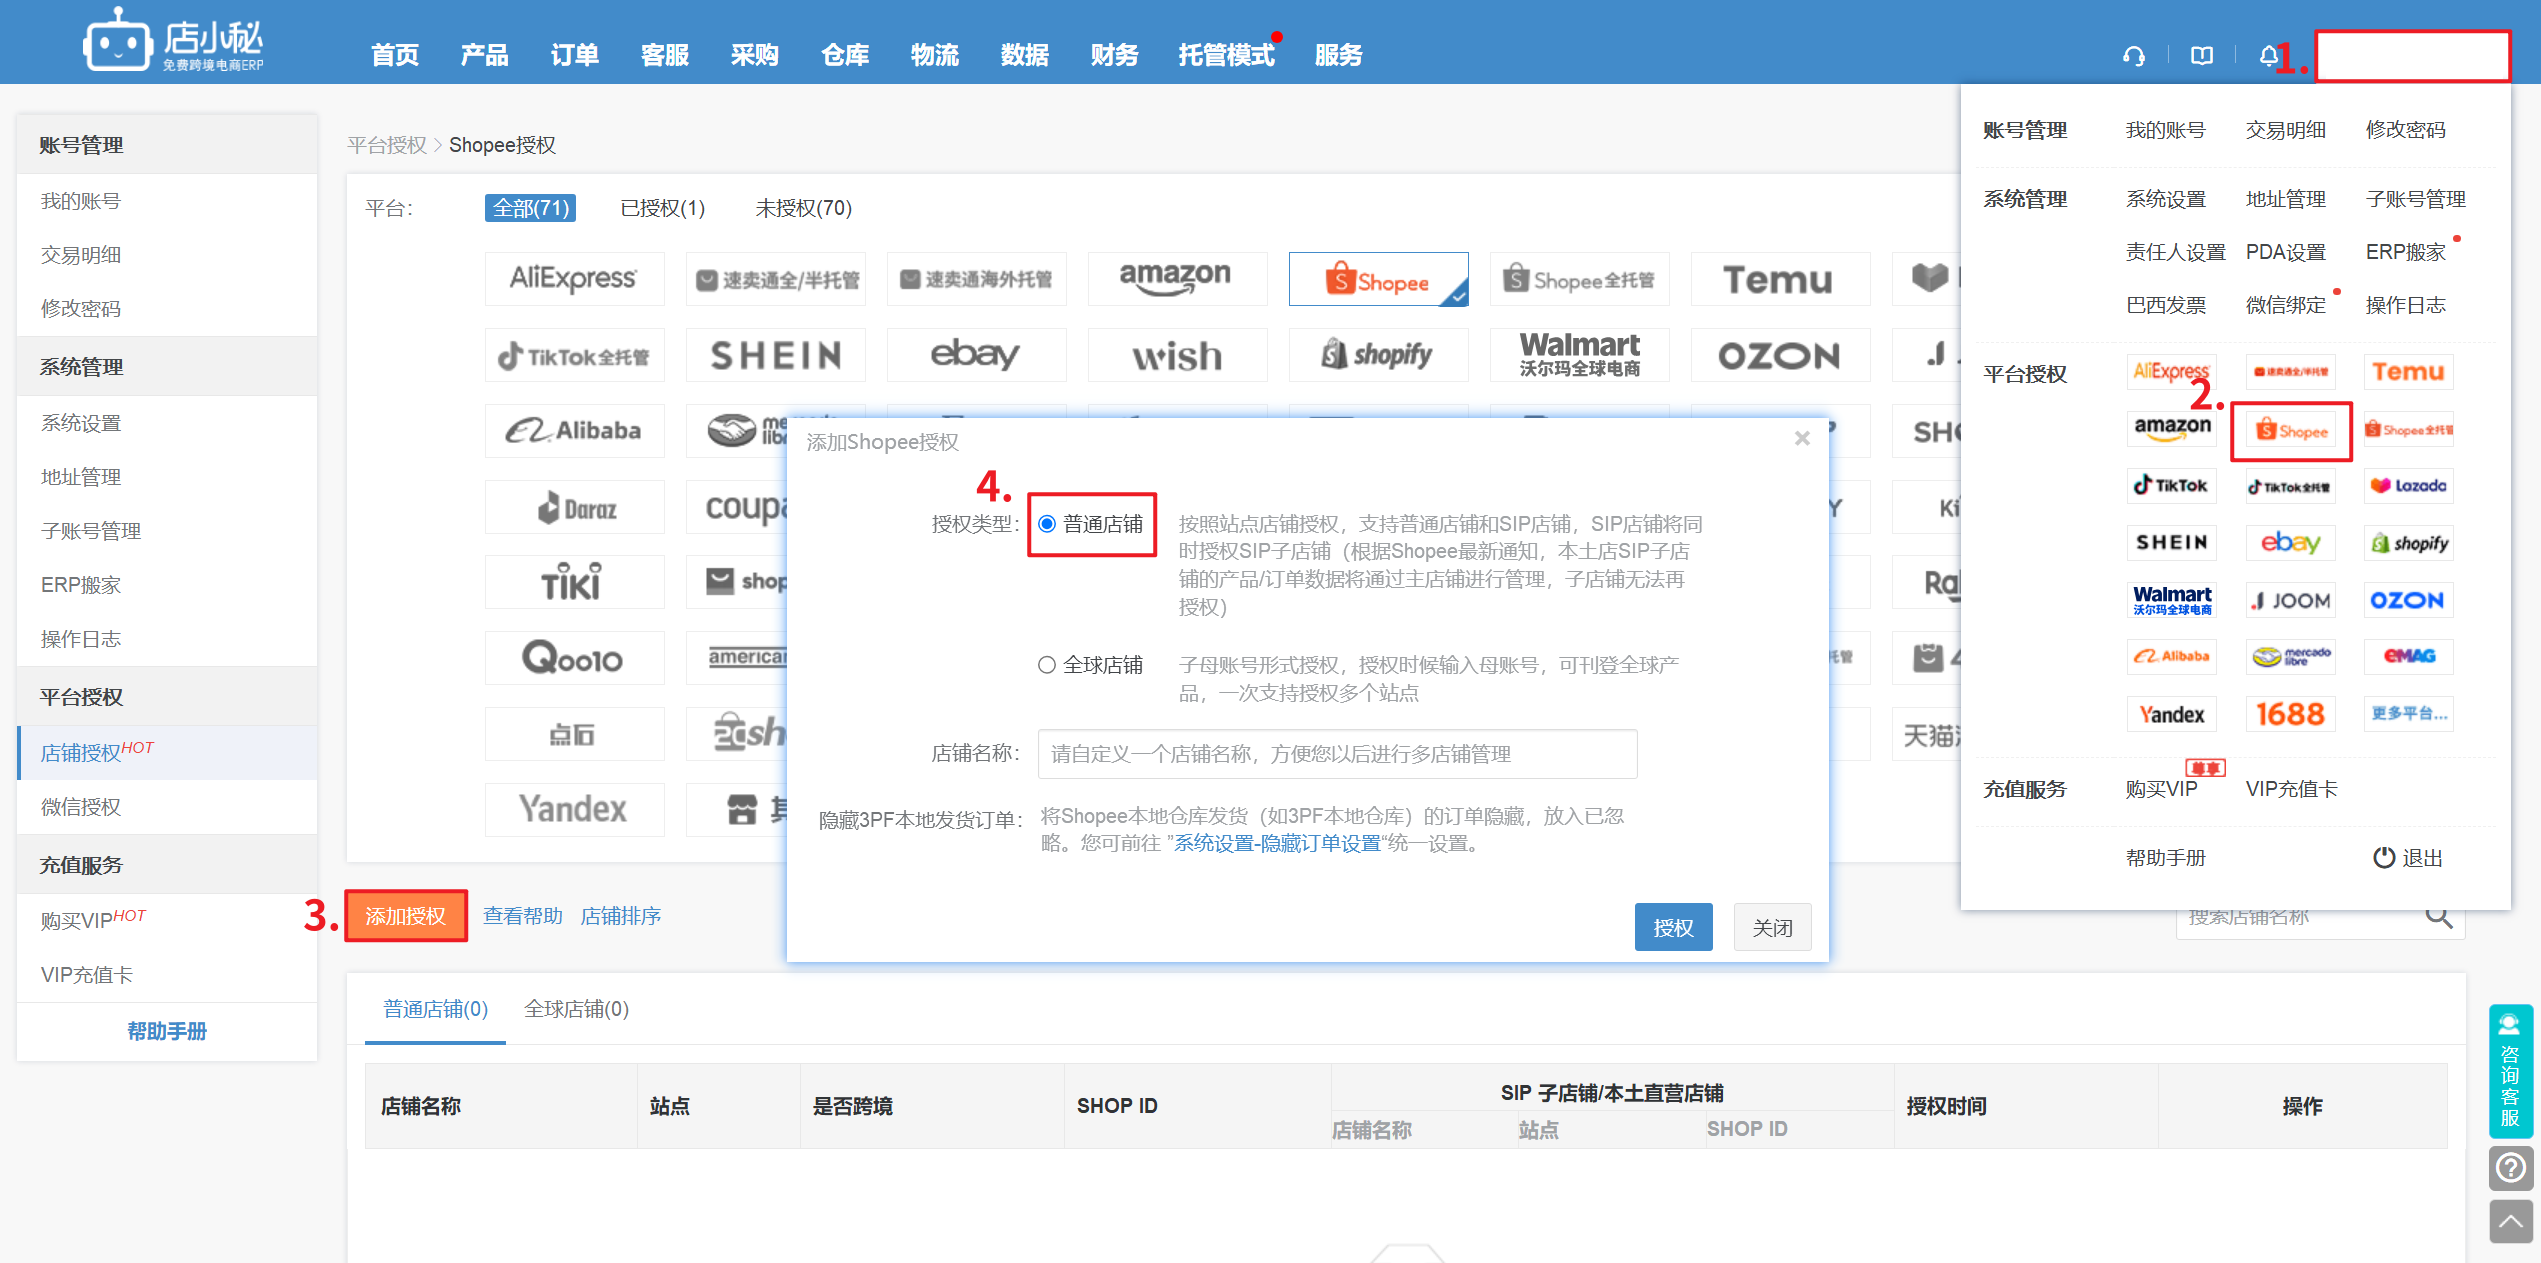Select 全球店铺 authorization type radio
The height and width of the screenshot is (1263, 2541).
[1047, 665]
